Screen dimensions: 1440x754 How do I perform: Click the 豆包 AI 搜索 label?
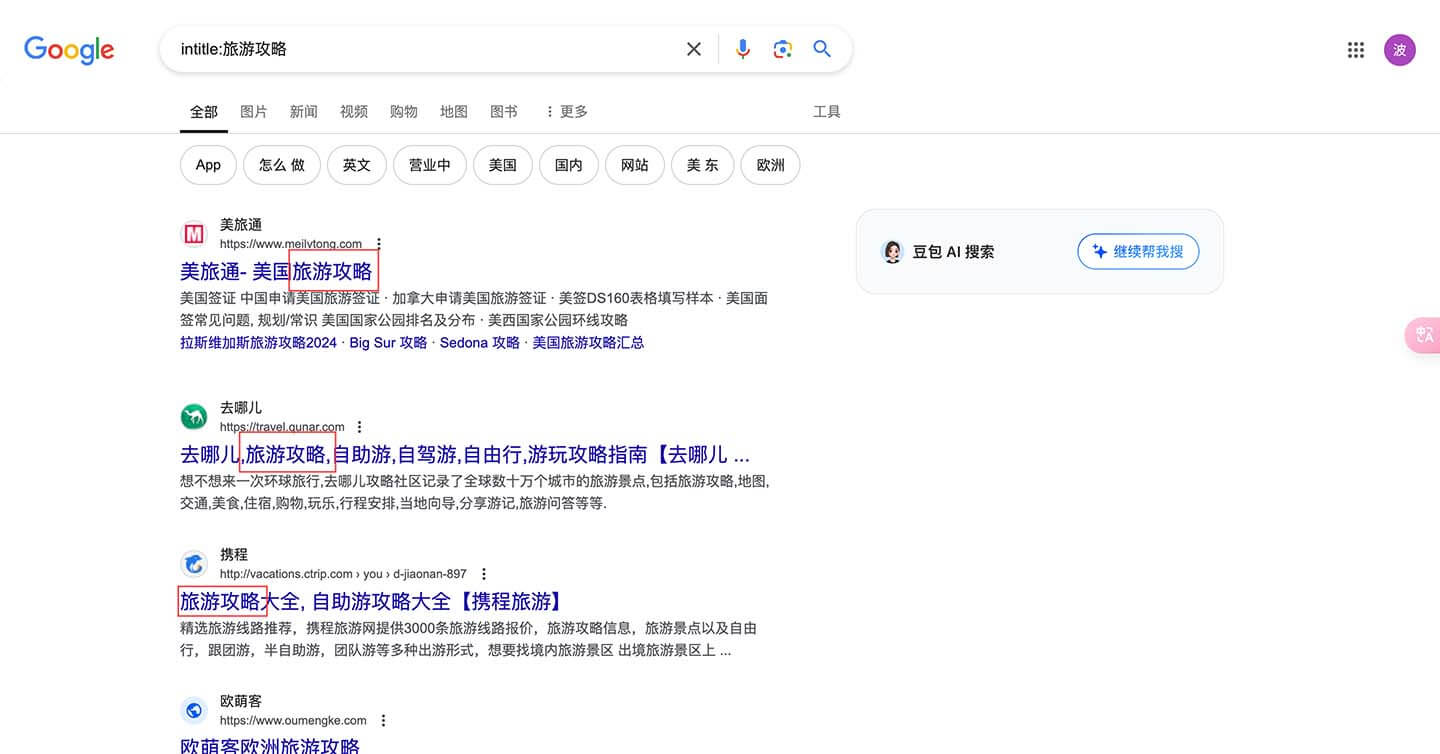(953, 252)
